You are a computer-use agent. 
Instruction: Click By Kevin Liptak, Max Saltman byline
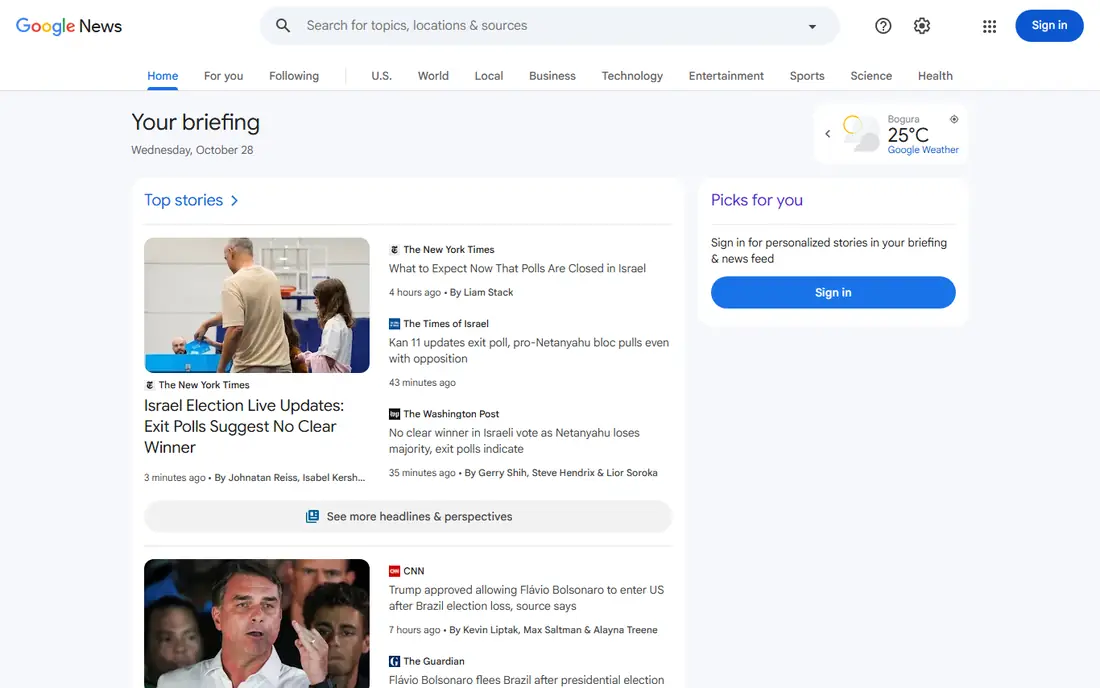click(554, 630)
